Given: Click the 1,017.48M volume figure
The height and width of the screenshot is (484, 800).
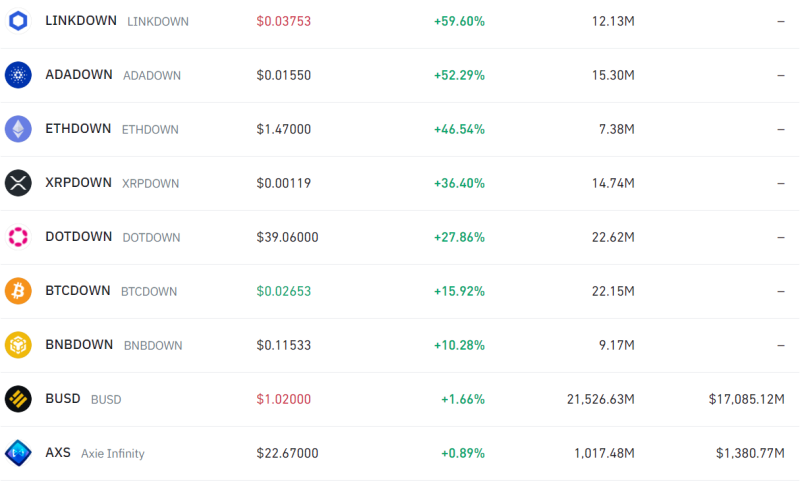Looking at the screenshot, I should [605, 453].
